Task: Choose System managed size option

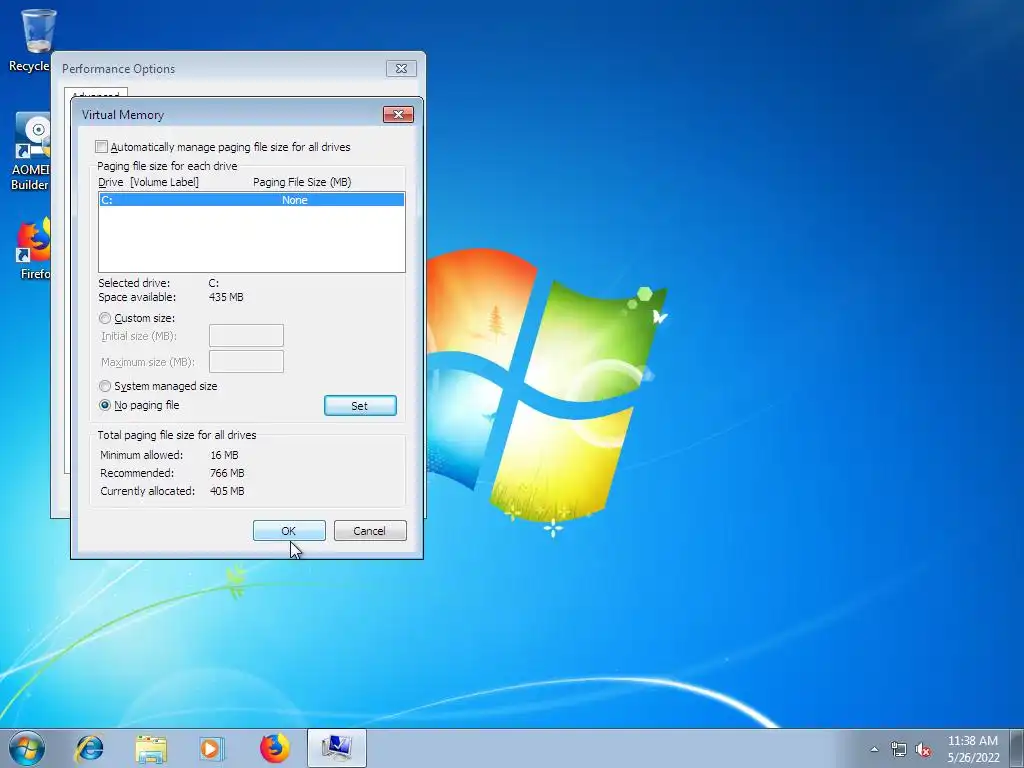Action: (x=104, y=386)
